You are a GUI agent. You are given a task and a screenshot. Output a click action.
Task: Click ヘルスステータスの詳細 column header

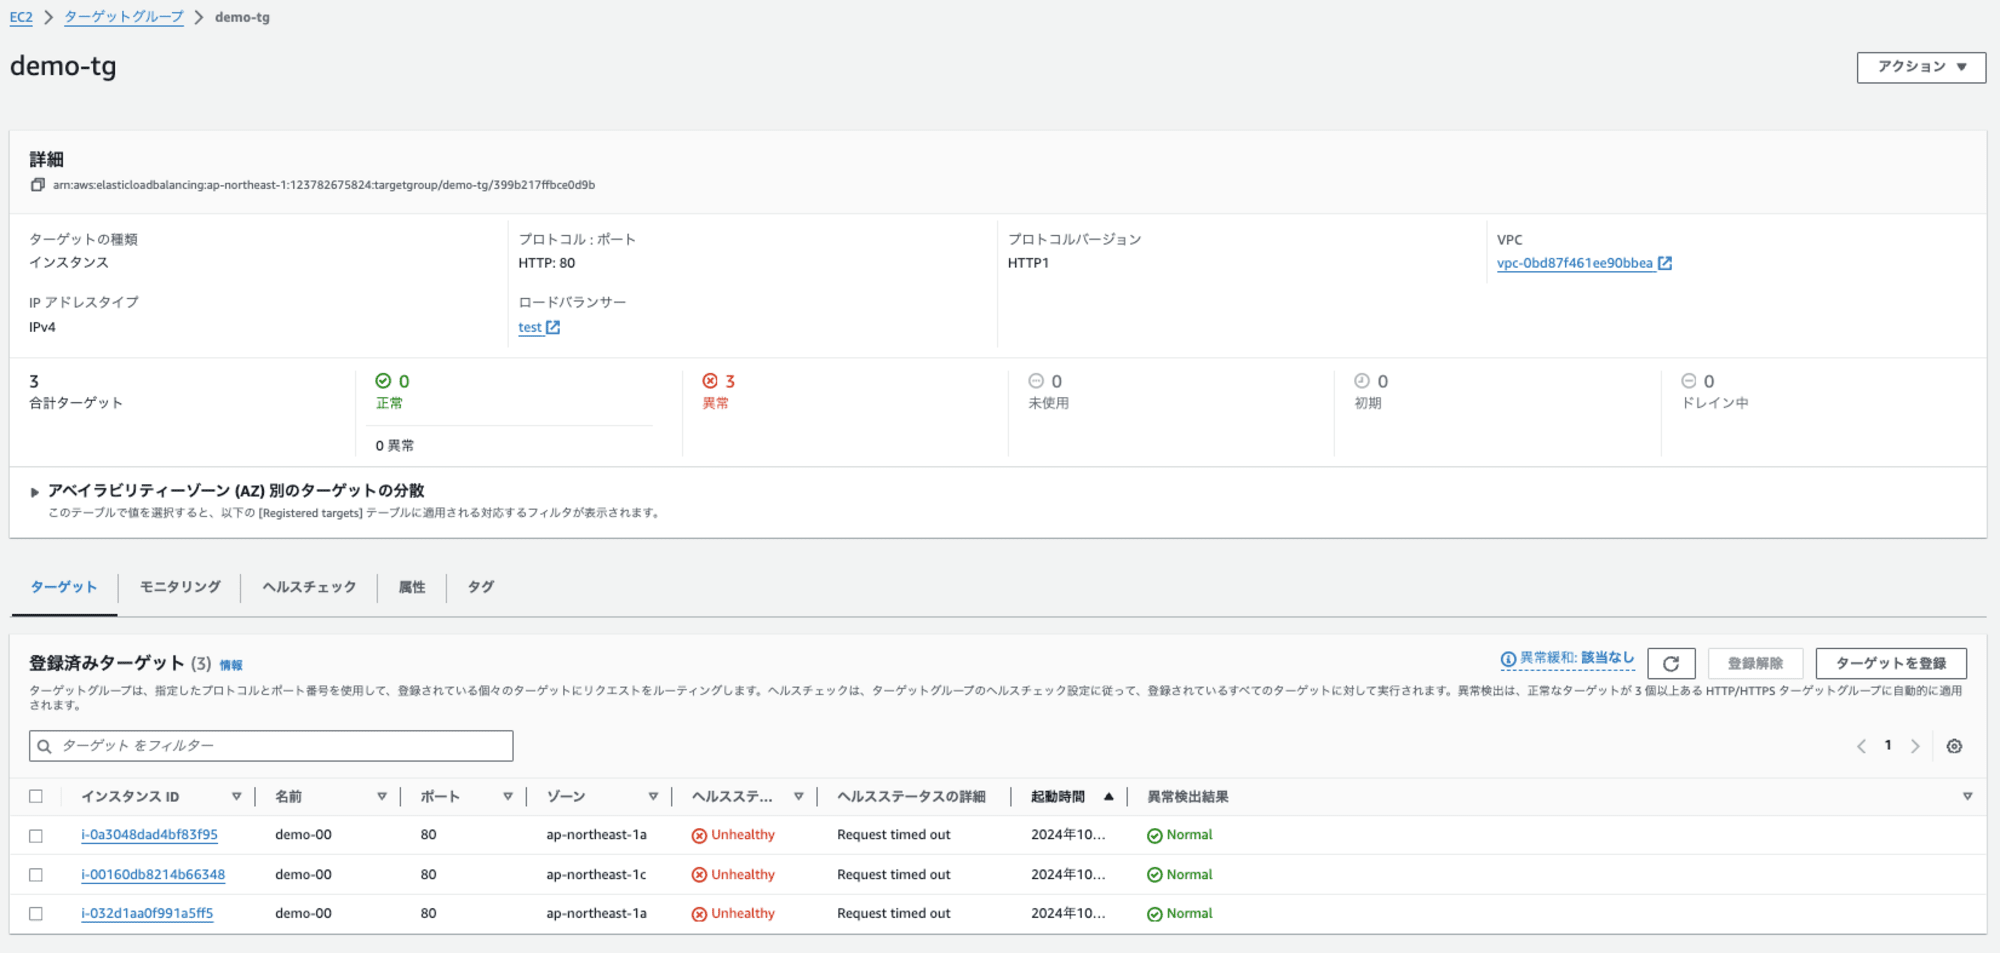tap(911, 797)
